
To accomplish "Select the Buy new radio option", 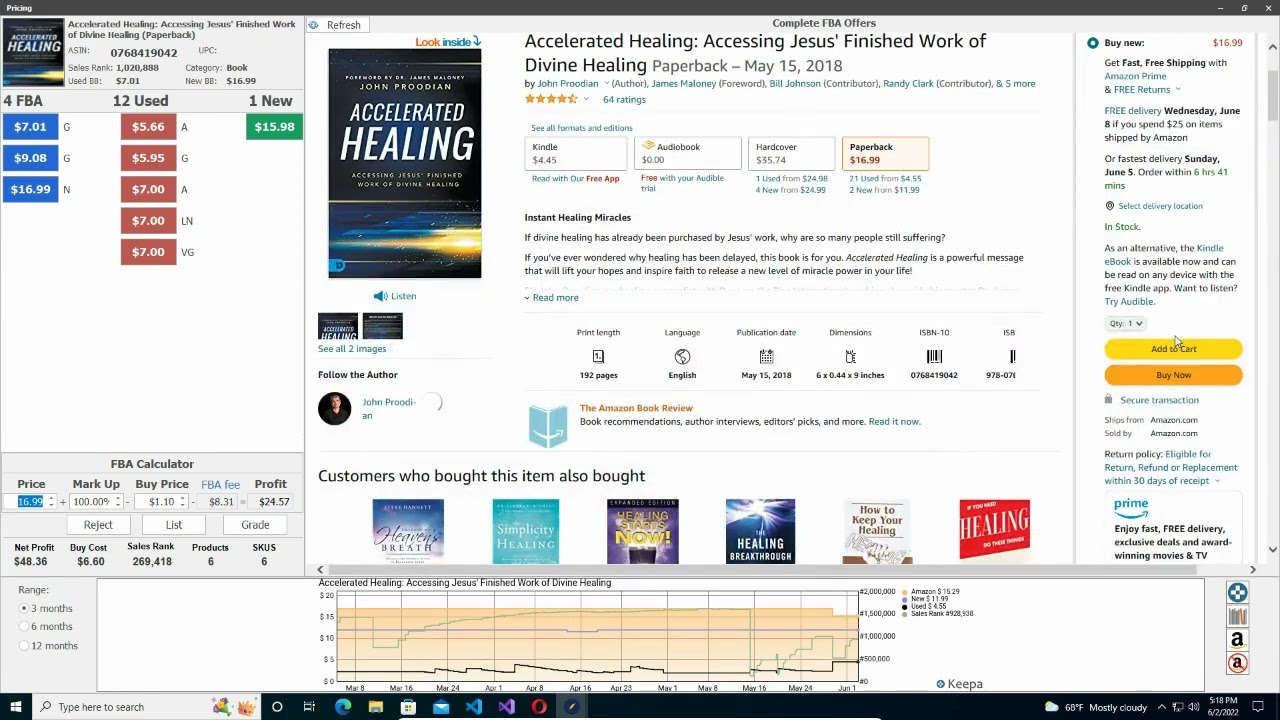I will [1093, 43].
